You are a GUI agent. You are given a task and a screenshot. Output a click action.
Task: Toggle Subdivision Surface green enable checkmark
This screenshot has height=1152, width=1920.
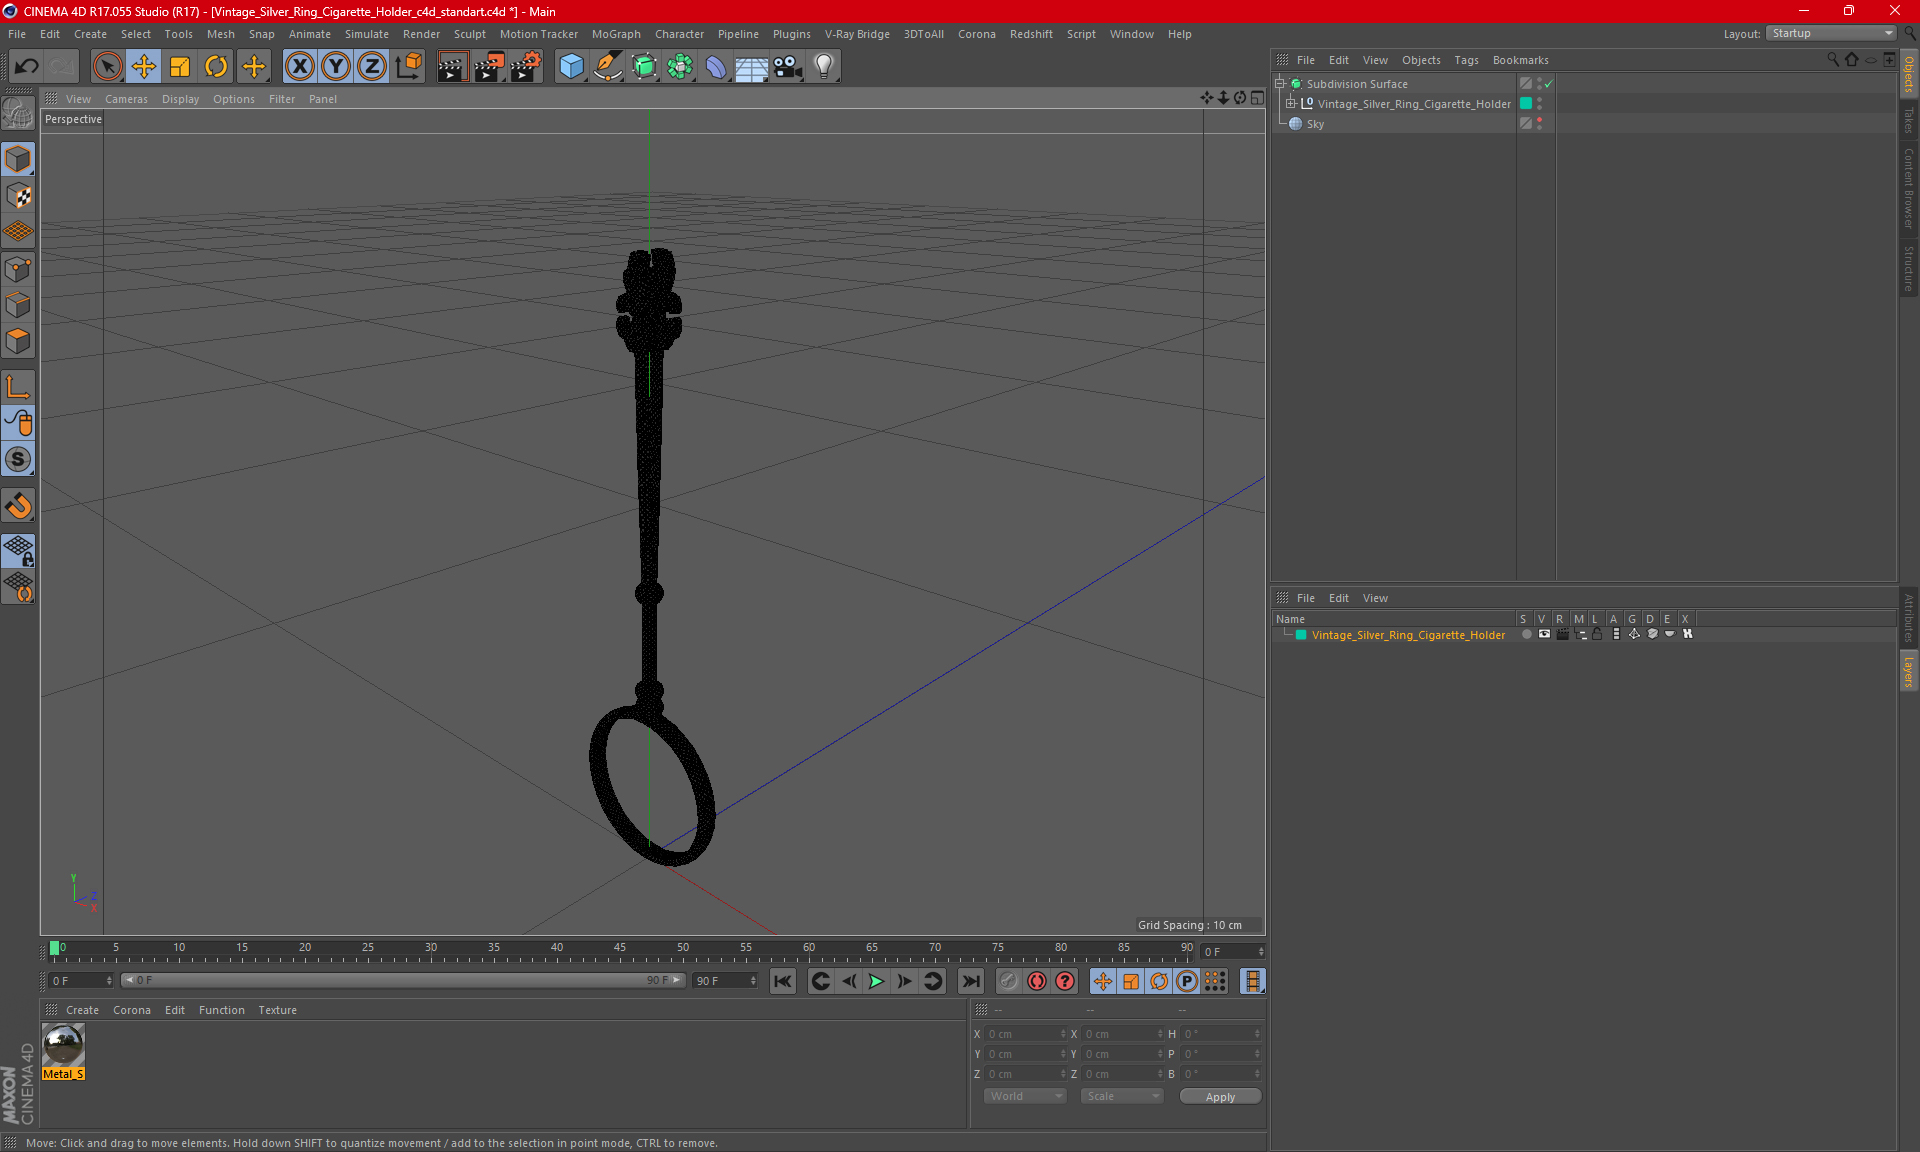pos(1549,84)
